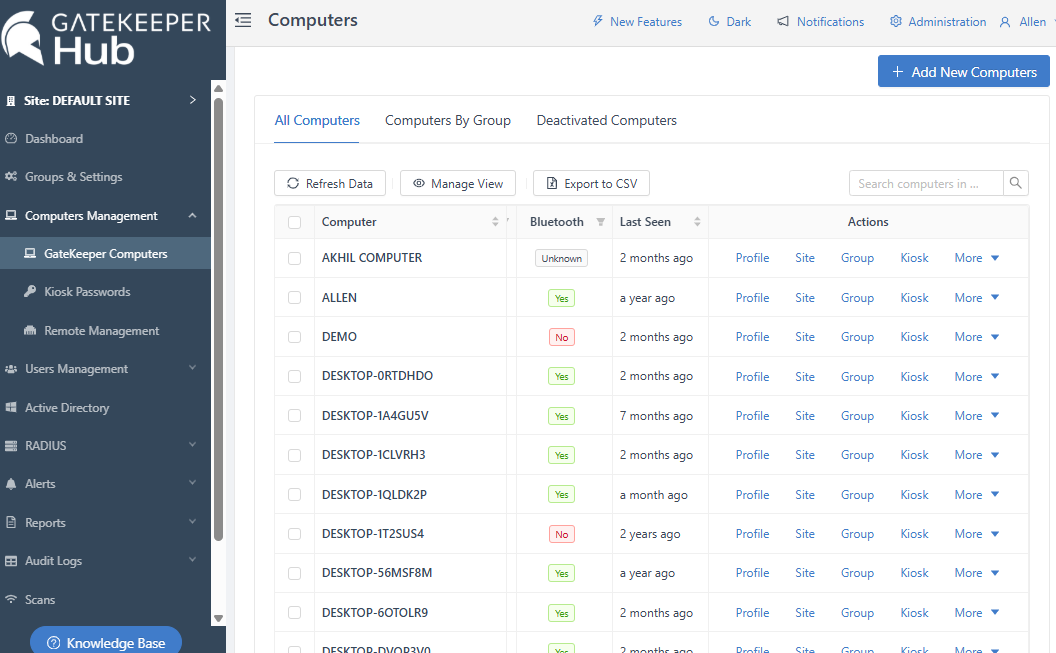Click the Bluetooth column filter icon

(x=601, y=222)
